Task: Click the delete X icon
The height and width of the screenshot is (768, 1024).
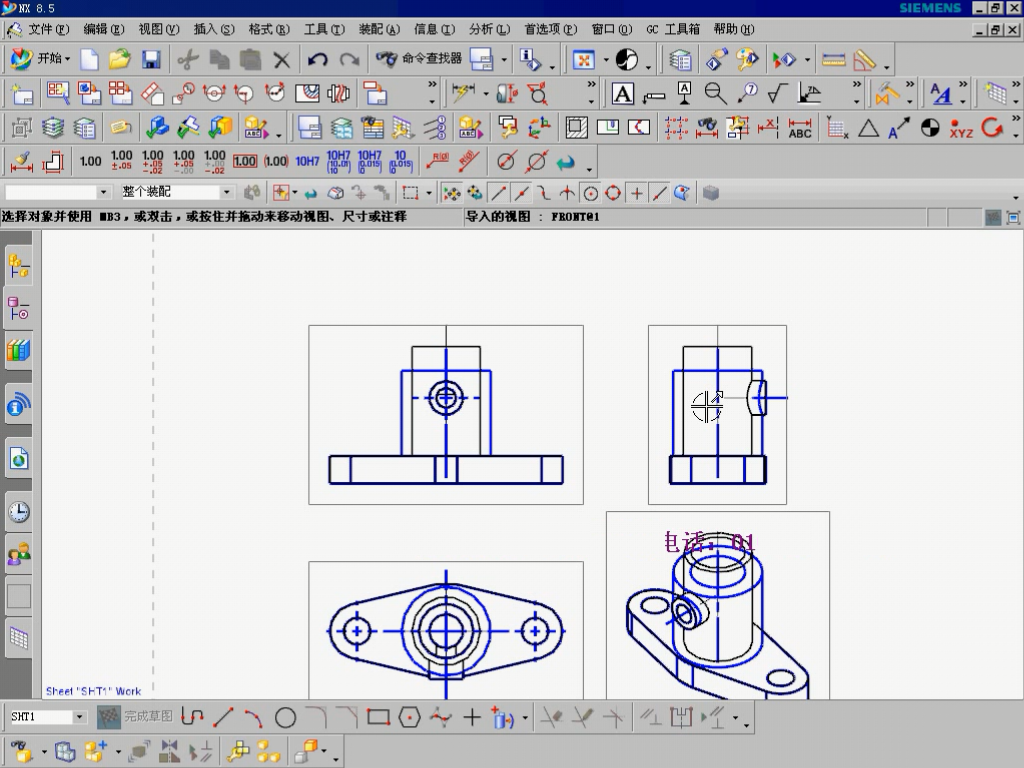Action: [281, 60]
